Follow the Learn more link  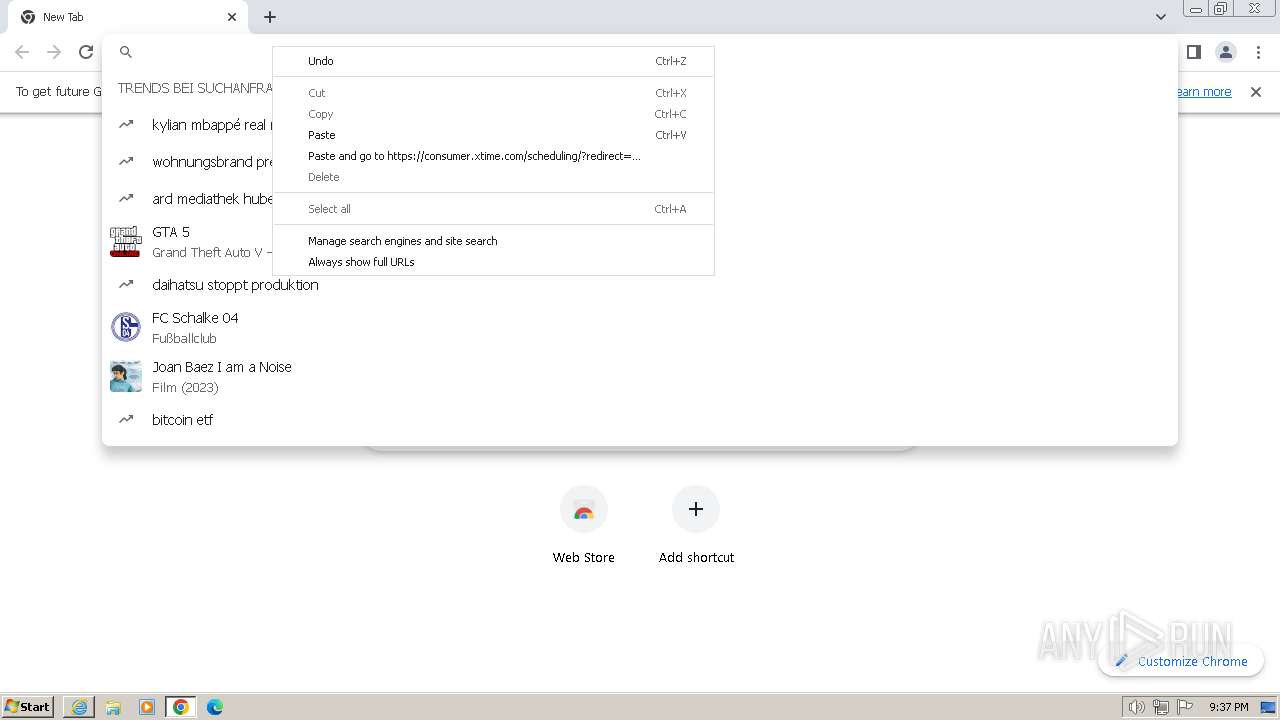[x=1203, y=92]
